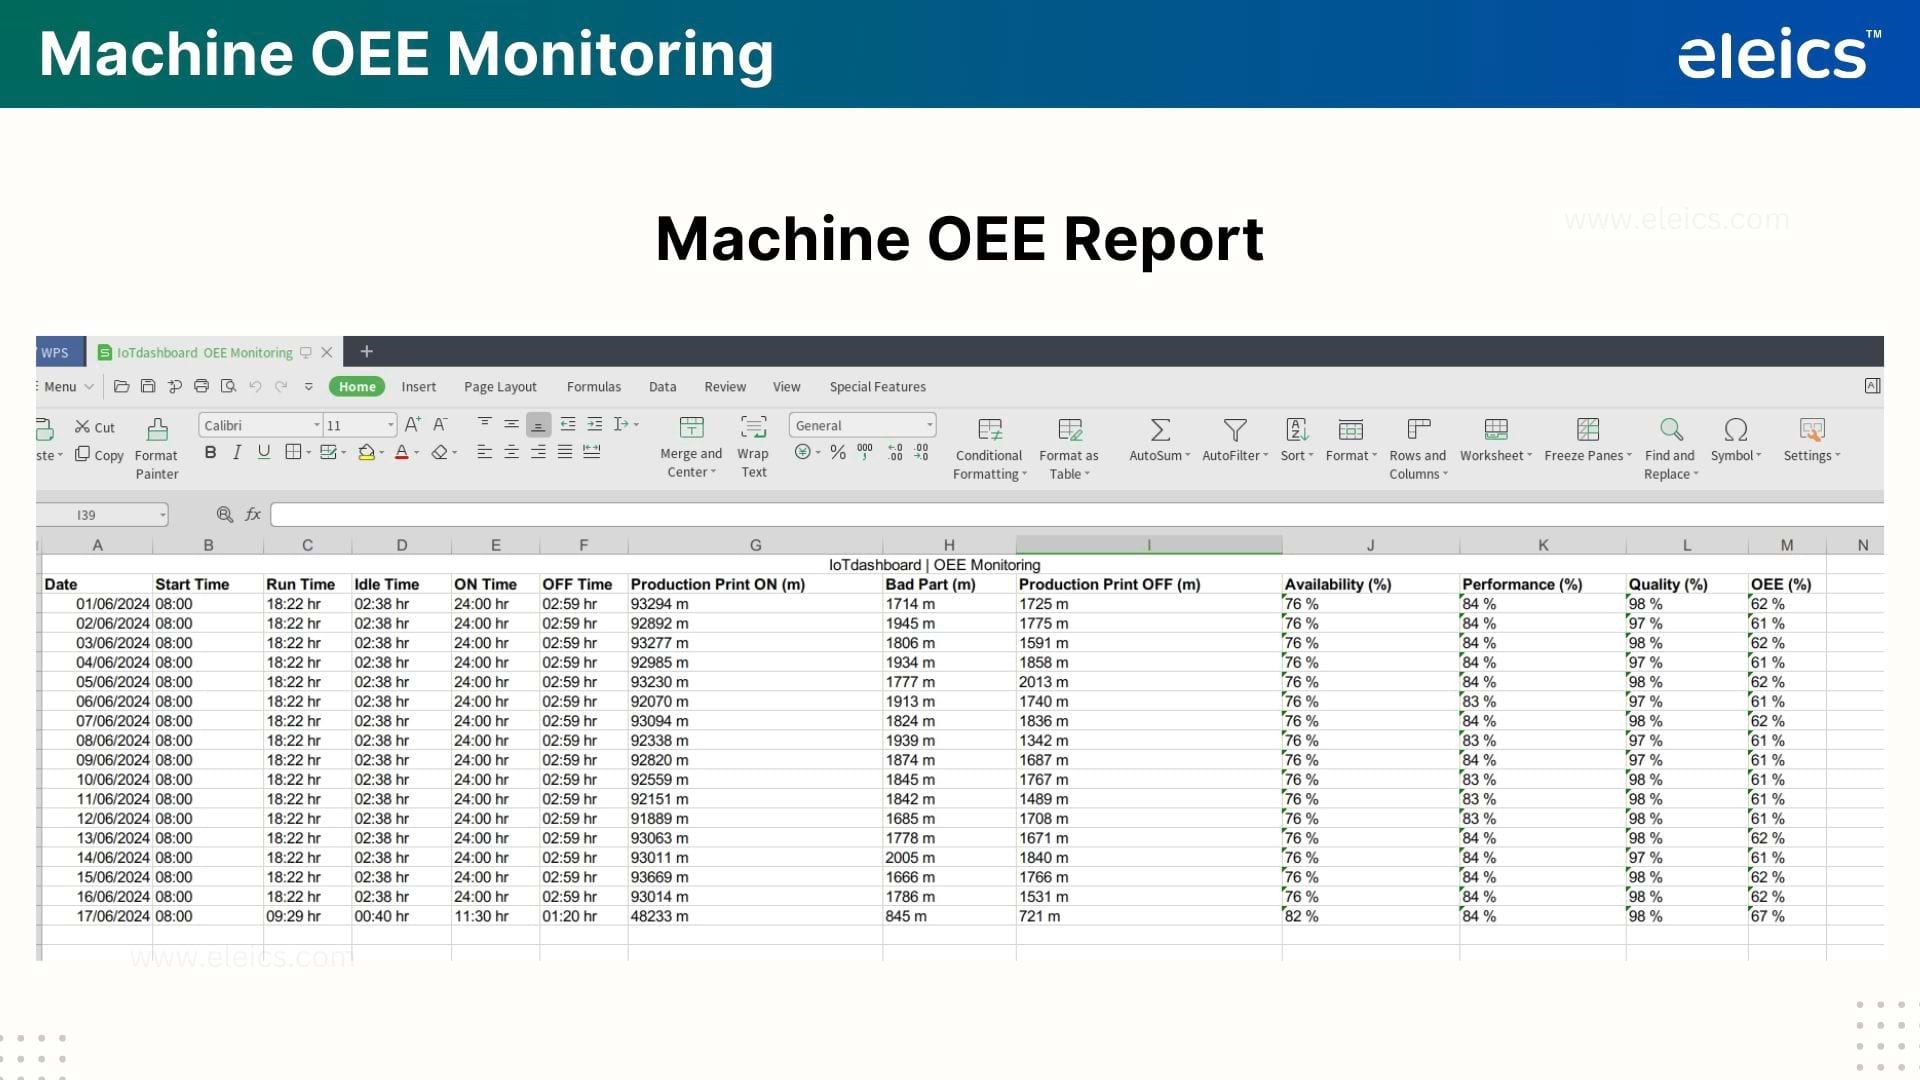Switch to the Page Layout tab

pos(500,387)
